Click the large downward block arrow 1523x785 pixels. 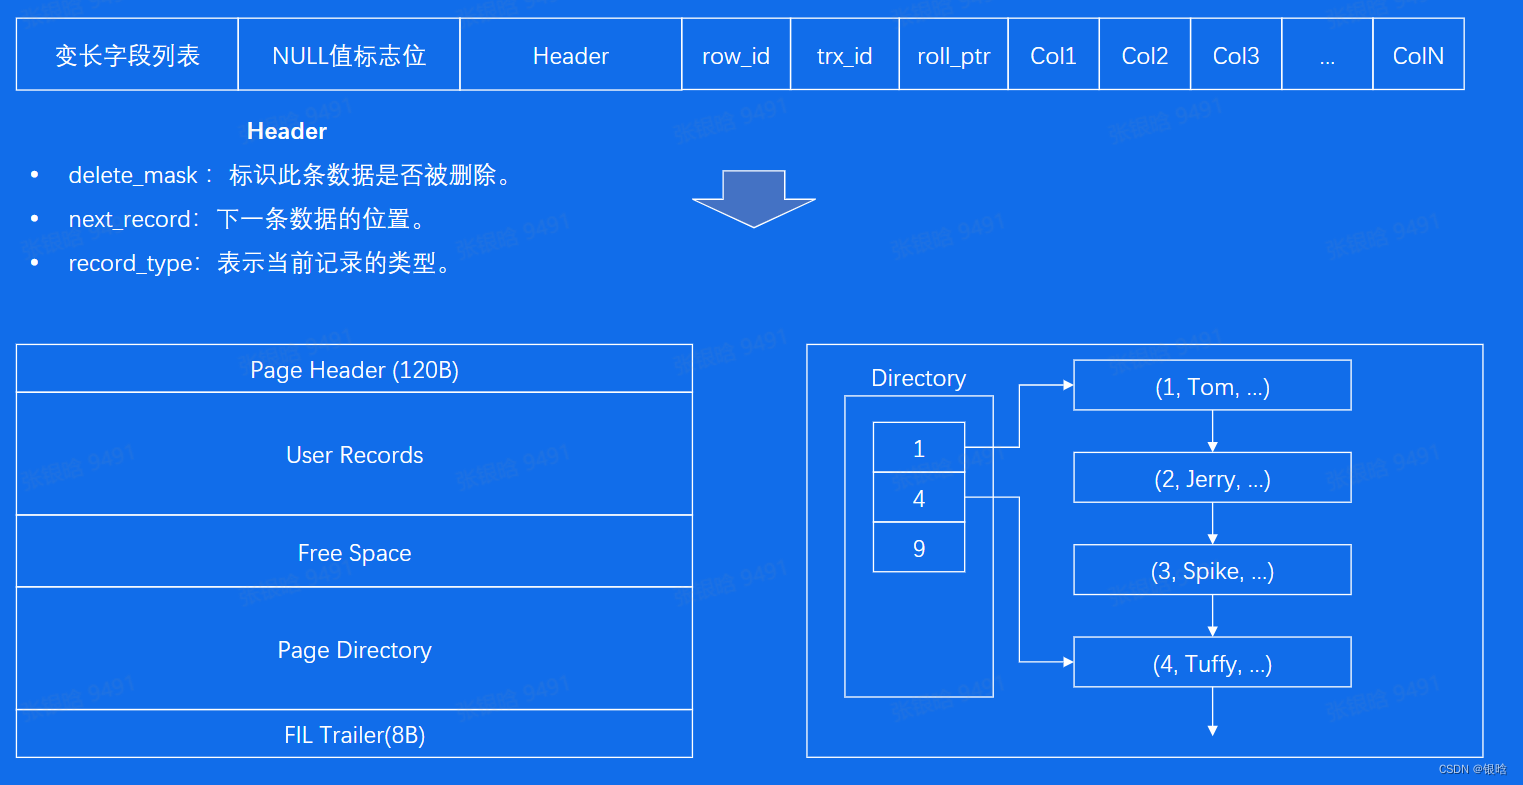(754, 198)
